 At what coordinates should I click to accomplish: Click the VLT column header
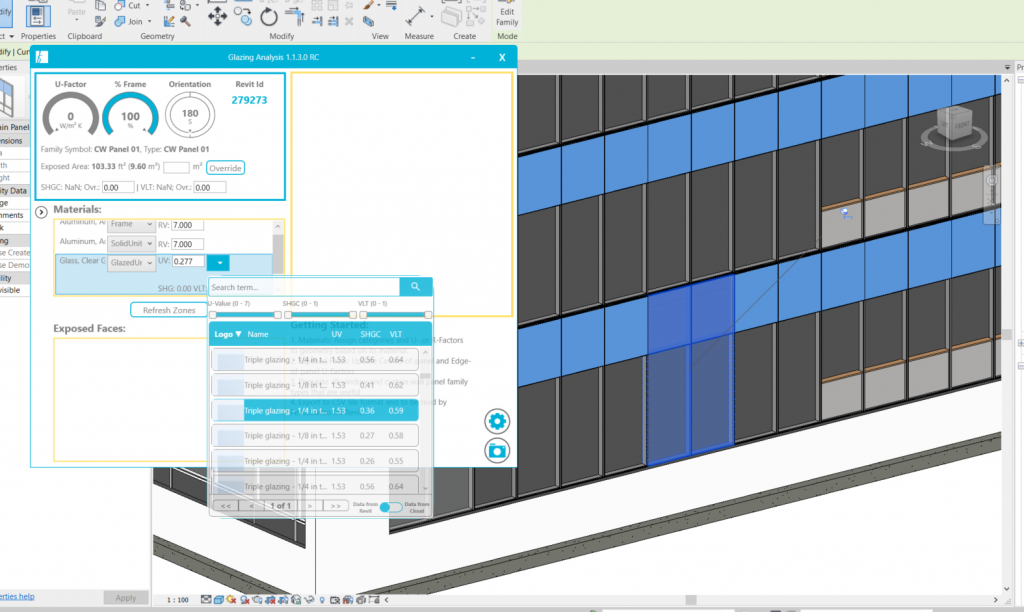(x=396, y=334)
